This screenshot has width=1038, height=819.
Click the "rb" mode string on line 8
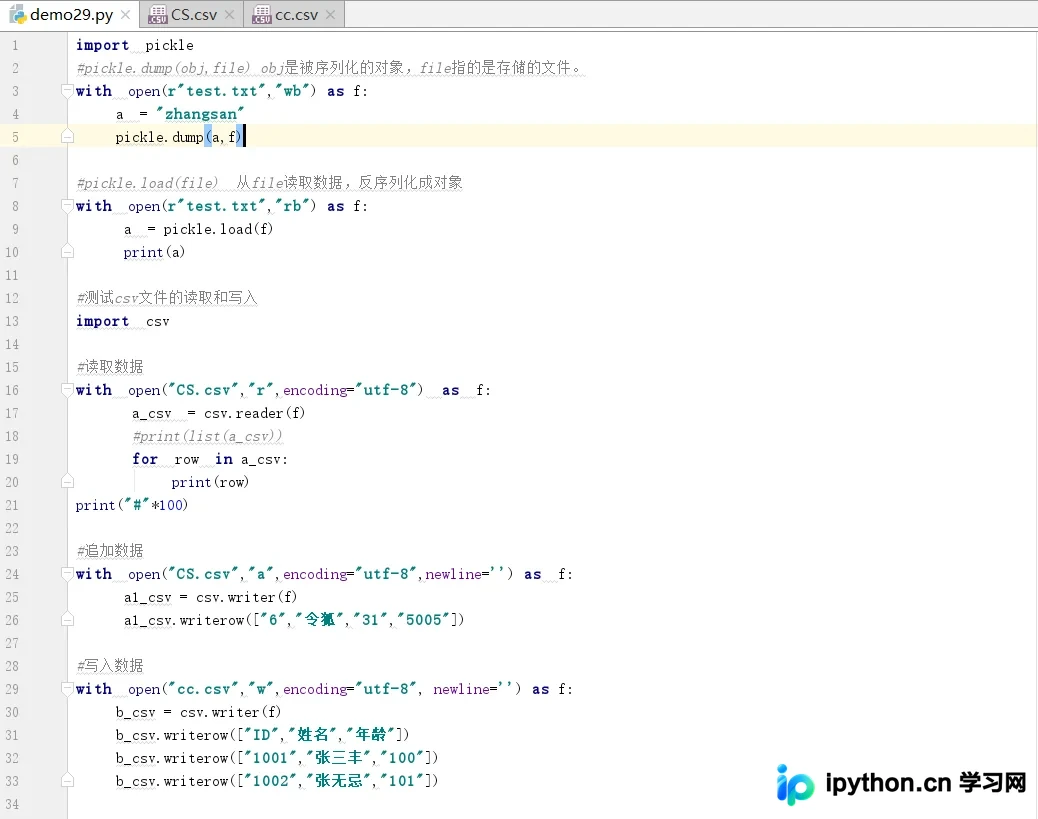(x=292, y=206)
